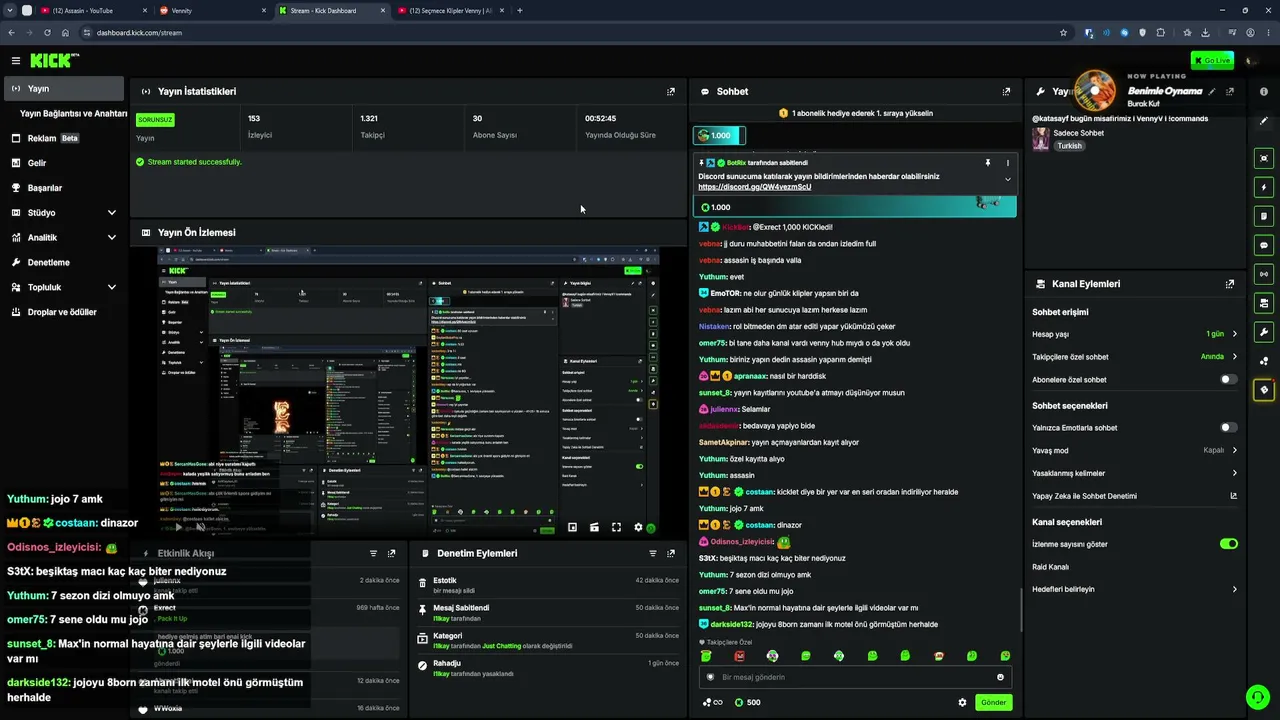The width and height of the screenshot is (1280, 720).
Task: Pop out the Yayın İstatistikleri panel
Action: pyautogui.click(x=671, y=91)
